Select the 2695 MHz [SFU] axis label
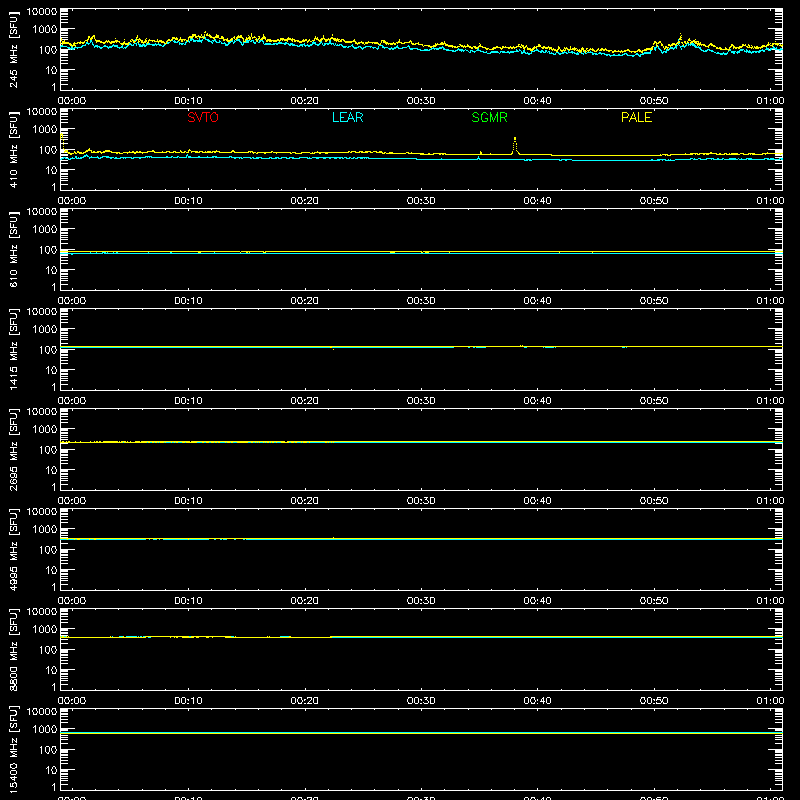Viewport: 800px width, 800px height. (x=13, y=449)
